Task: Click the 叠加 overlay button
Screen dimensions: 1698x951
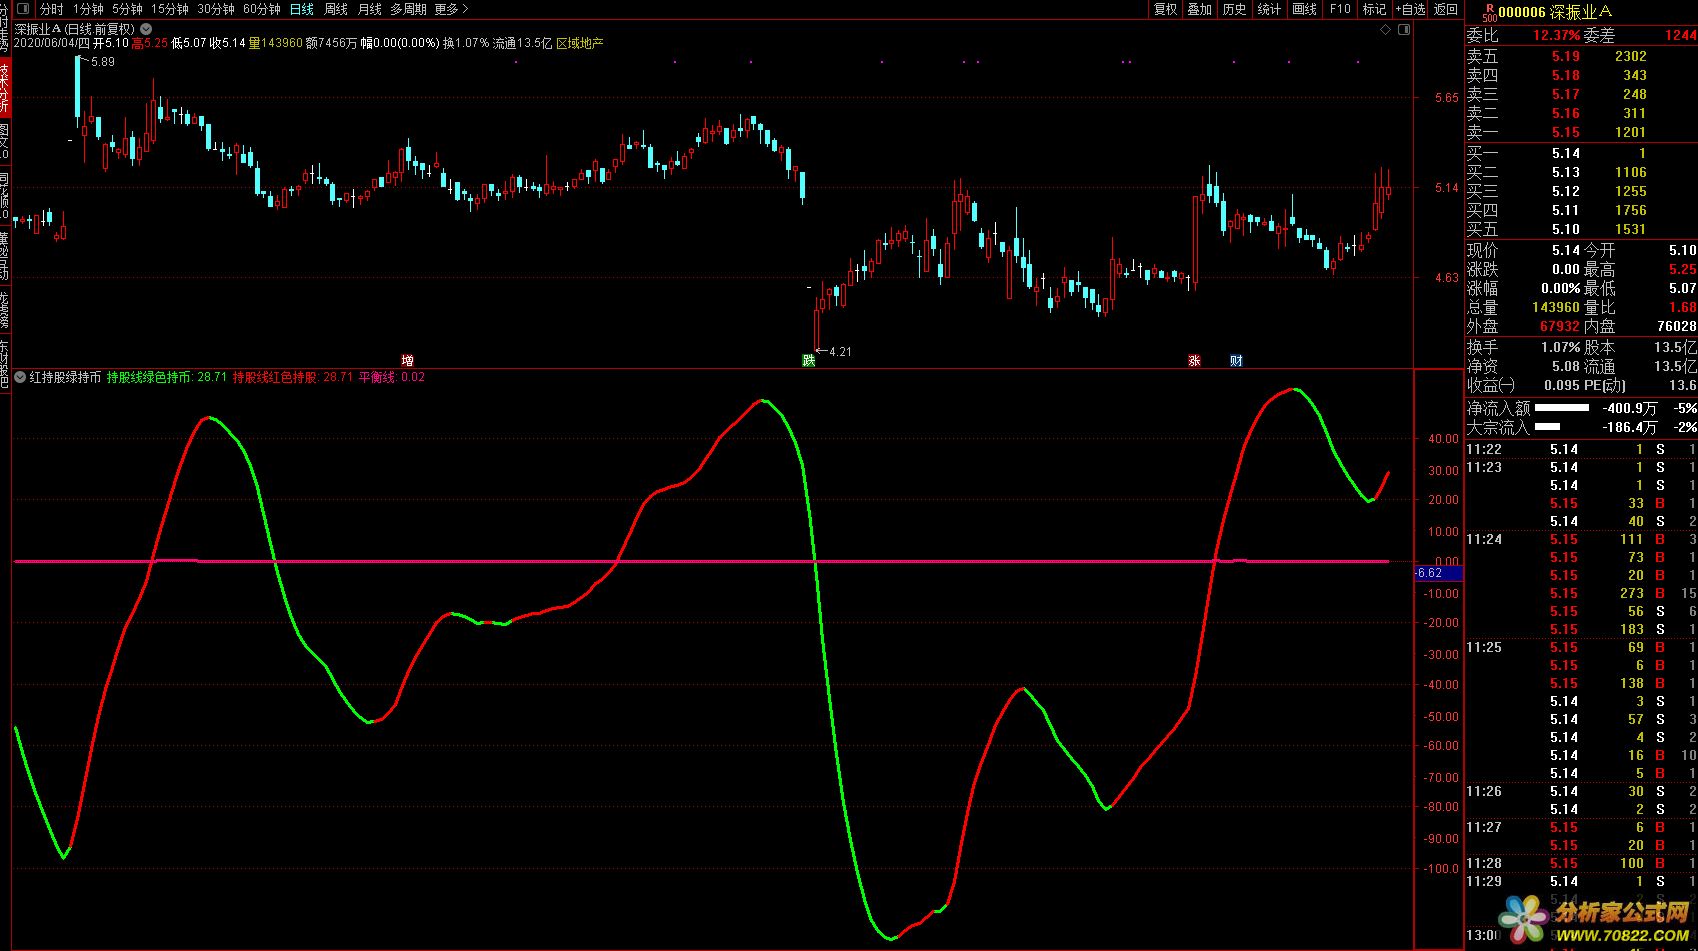Action: pyautogui.click(x=1199, y=9)
